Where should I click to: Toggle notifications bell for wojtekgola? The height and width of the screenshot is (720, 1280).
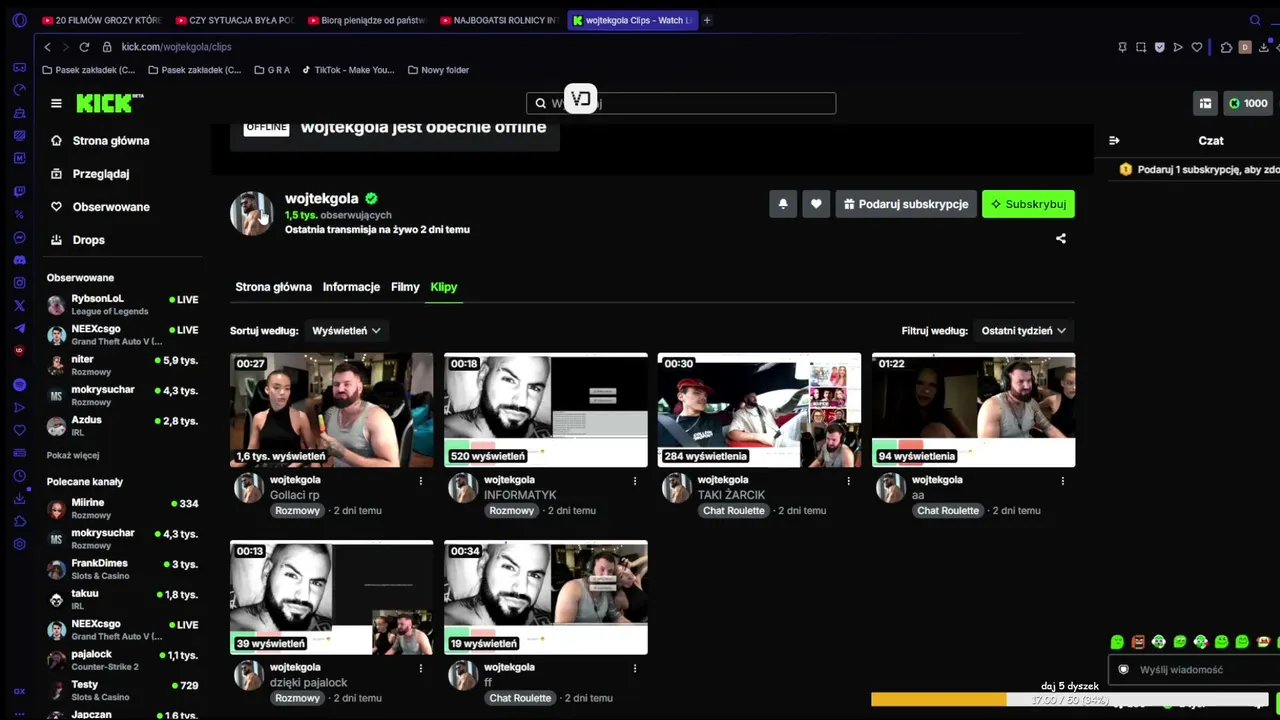783,204
